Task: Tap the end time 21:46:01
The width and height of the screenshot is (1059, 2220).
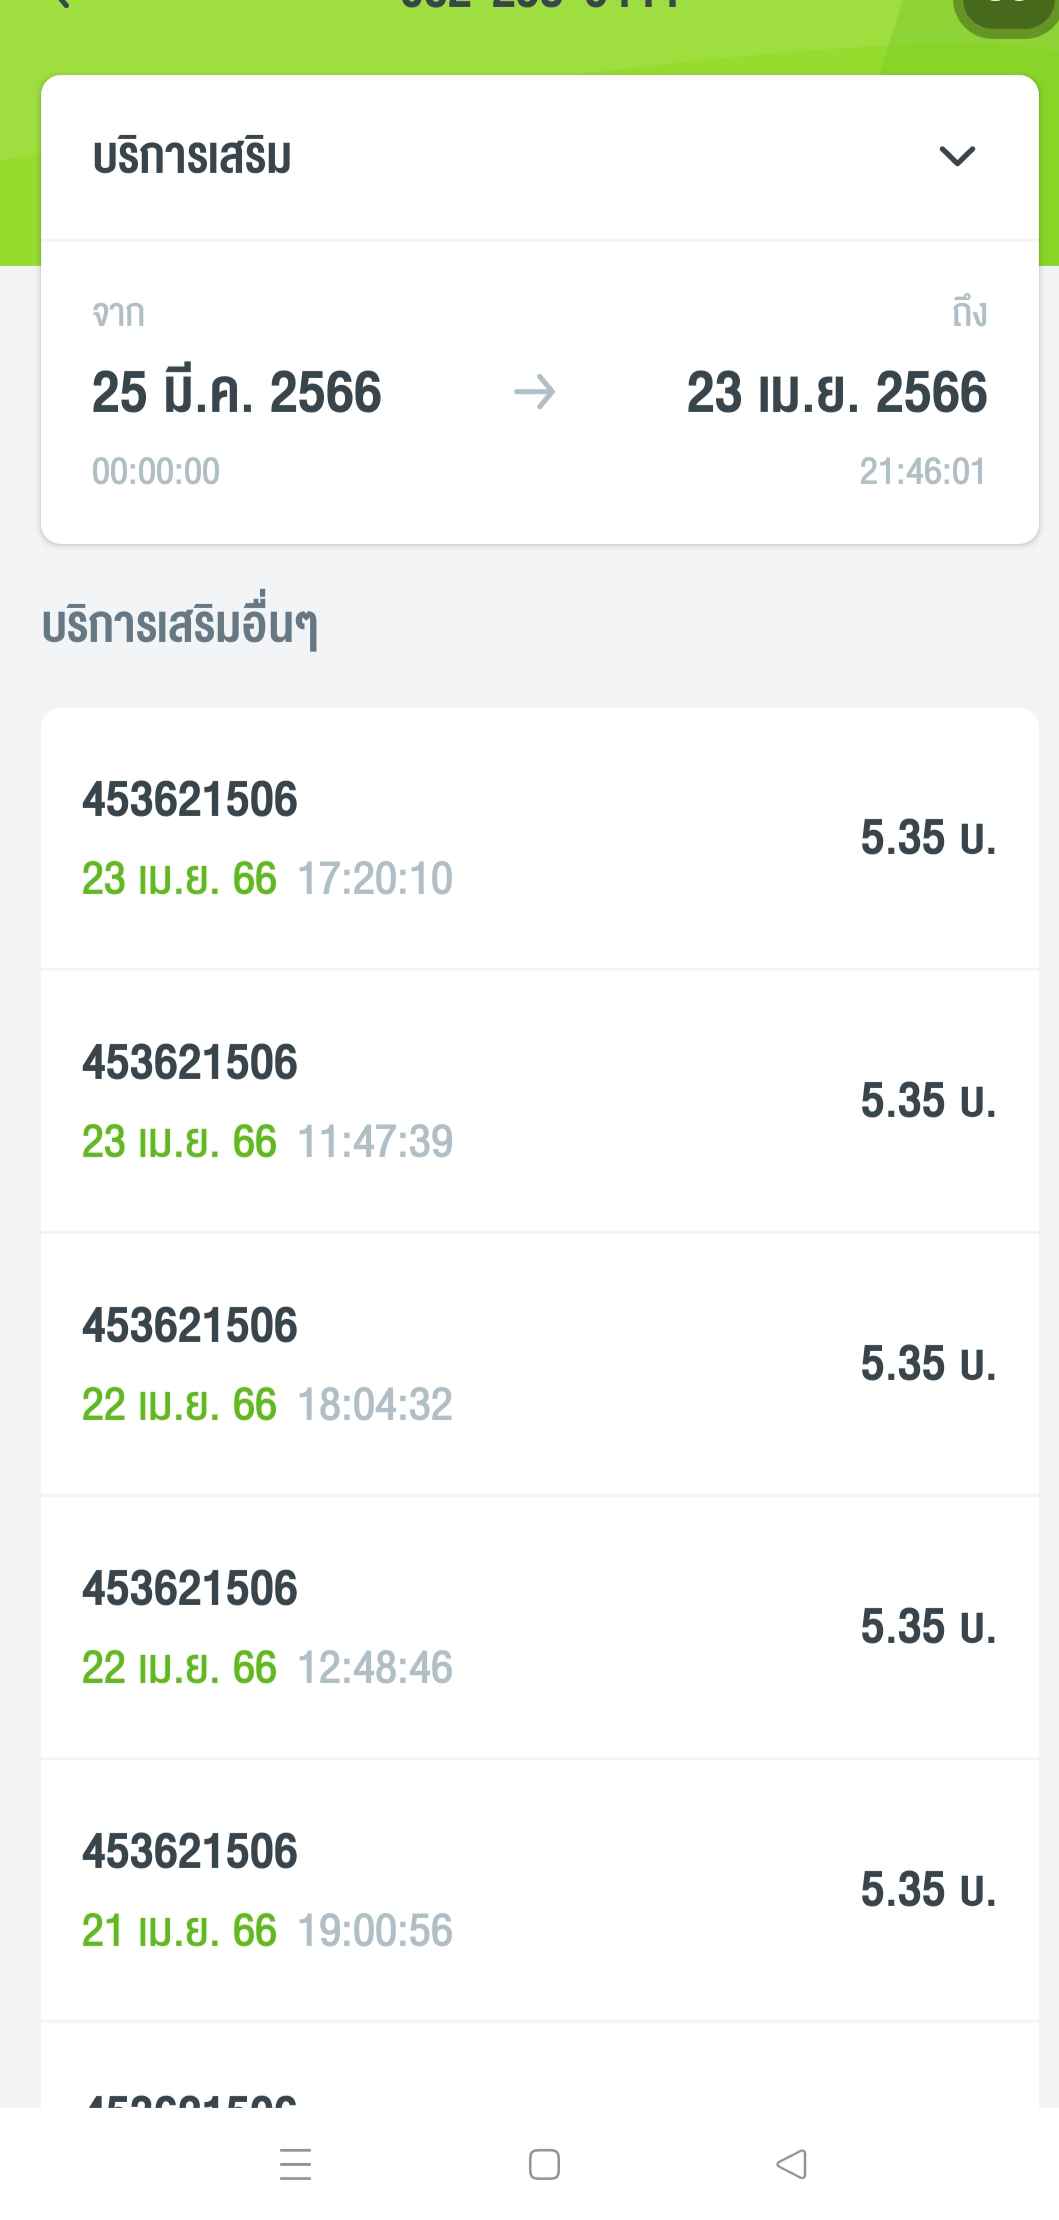Action: coord(922,471)
